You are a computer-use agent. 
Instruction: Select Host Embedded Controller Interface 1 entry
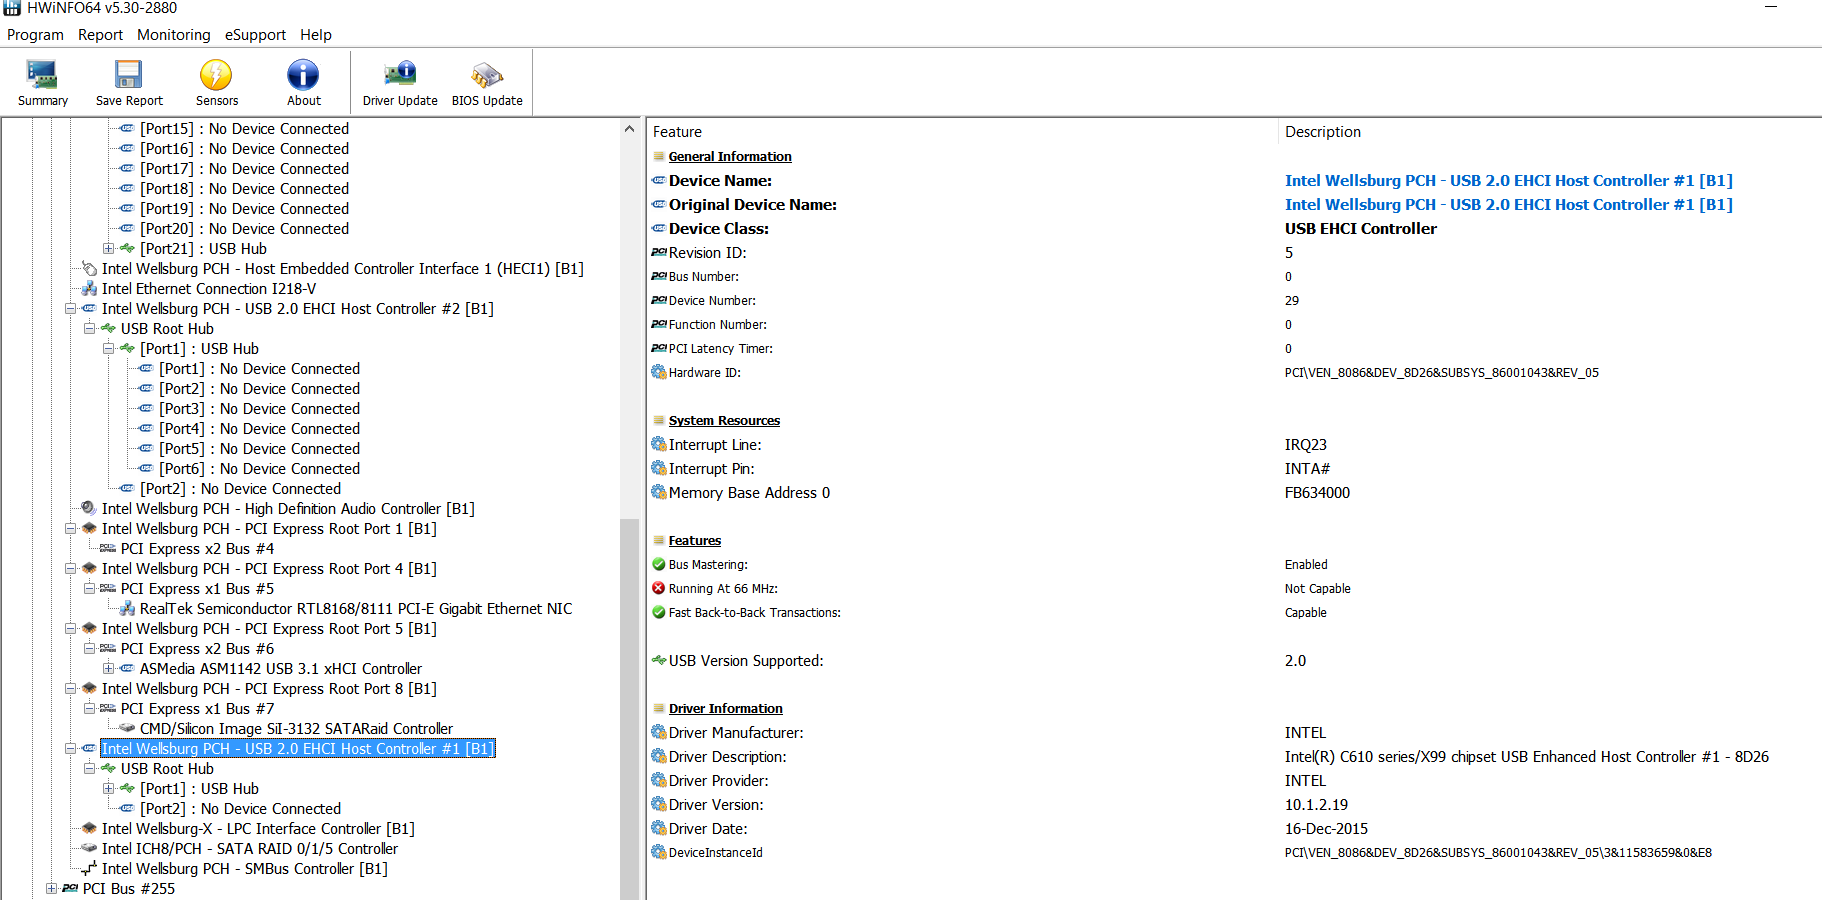(x=343, y=269)
